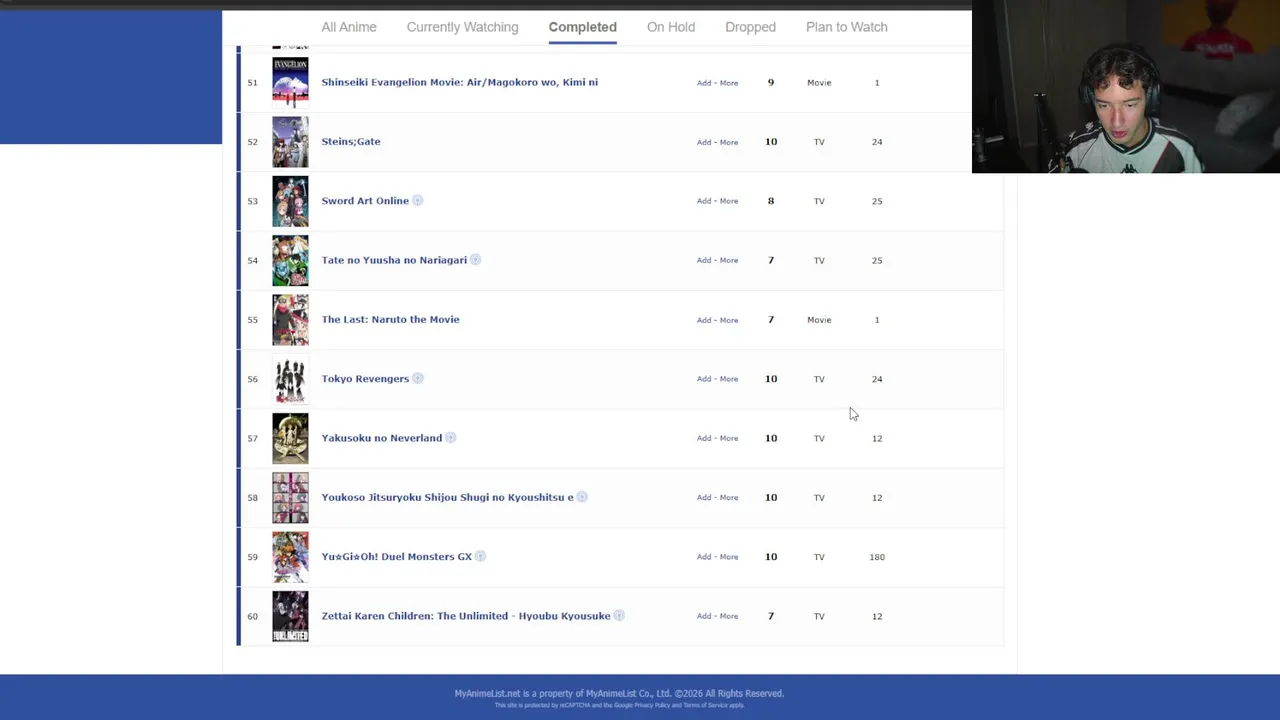Click Add in the Yu☆Gi☆Oh! GX row
This screenshot has width=1280, height=720.
click(704, 557)
